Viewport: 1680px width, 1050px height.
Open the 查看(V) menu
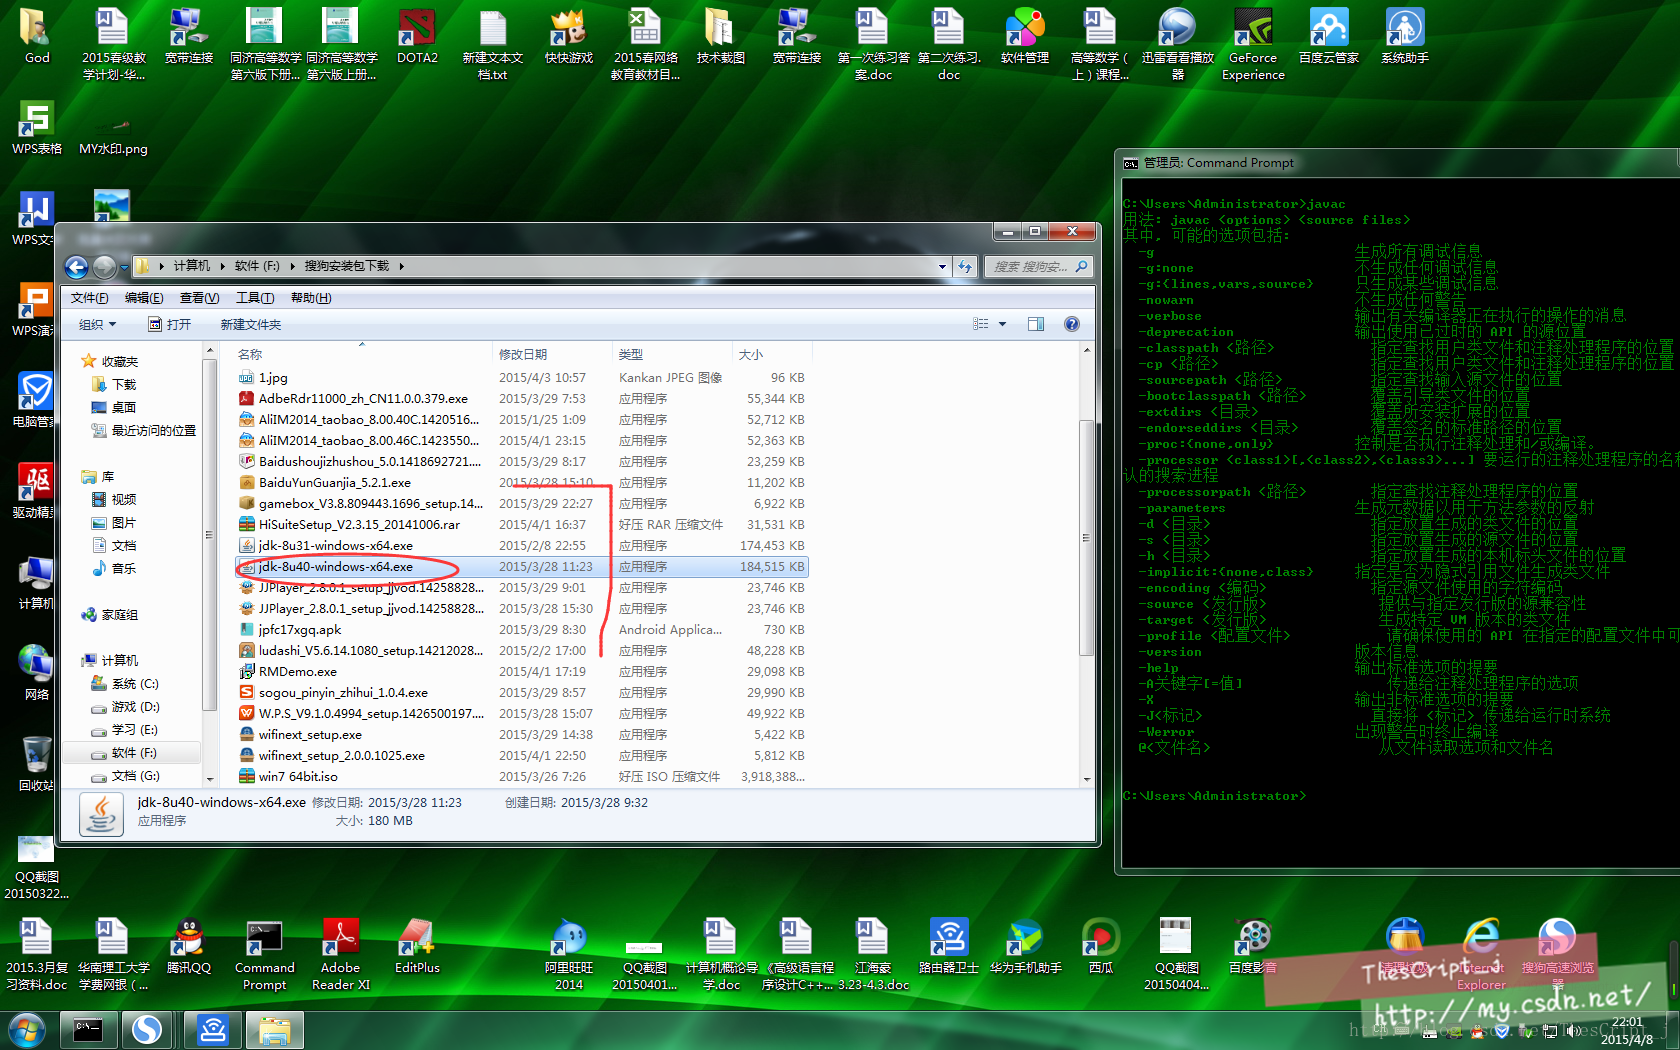[199, 298]
